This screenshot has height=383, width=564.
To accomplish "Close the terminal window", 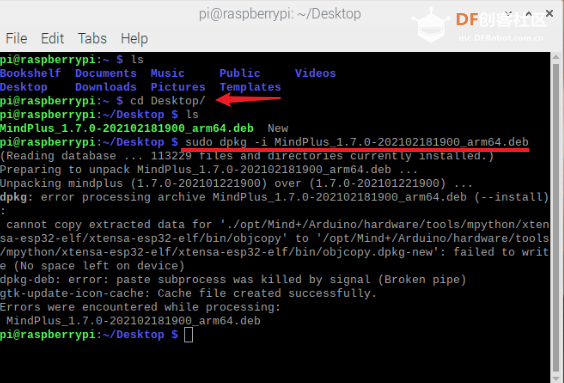I will [x=549, y=14].
